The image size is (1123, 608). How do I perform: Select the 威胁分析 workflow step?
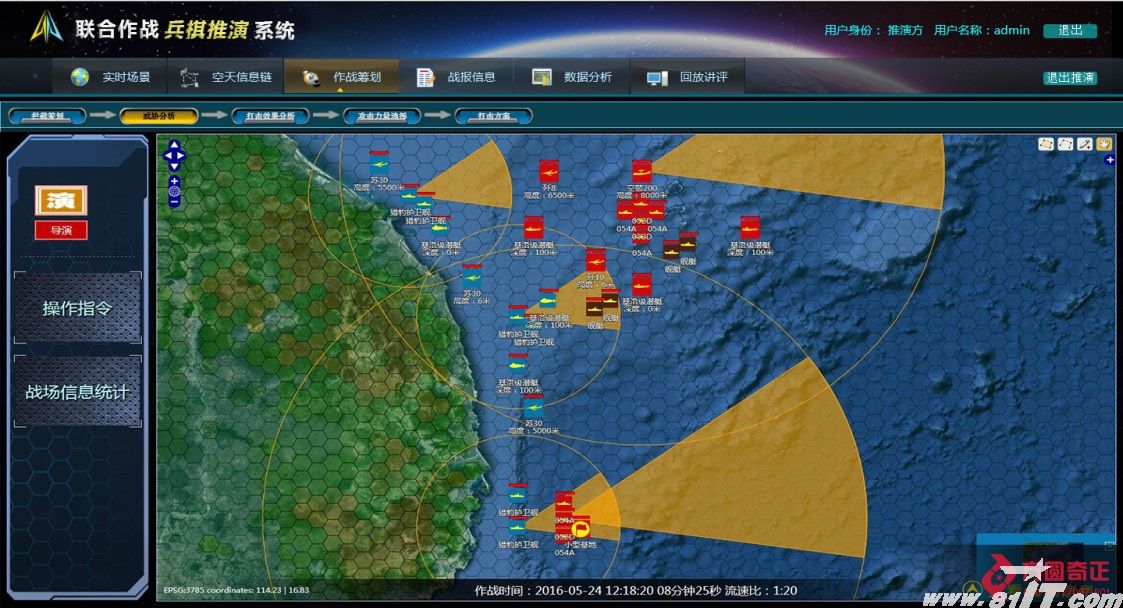point(158,116)
